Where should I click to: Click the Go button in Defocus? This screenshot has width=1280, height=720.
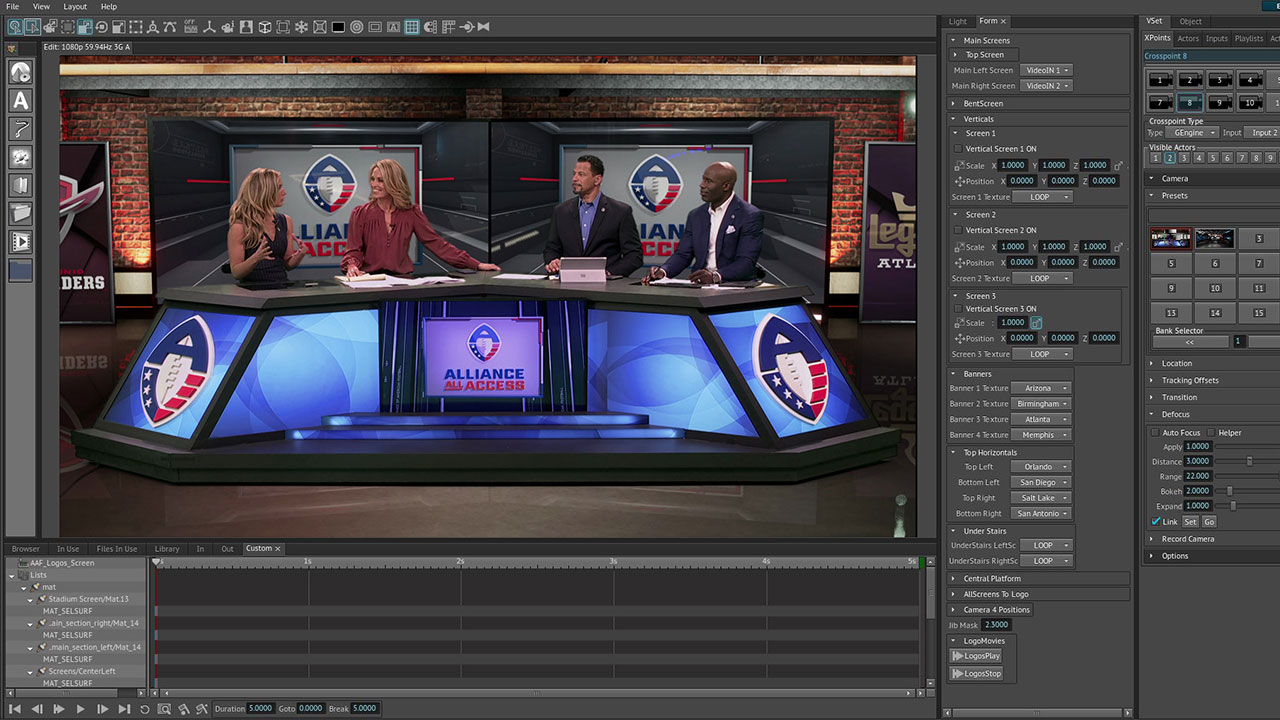coord(1209,522)
